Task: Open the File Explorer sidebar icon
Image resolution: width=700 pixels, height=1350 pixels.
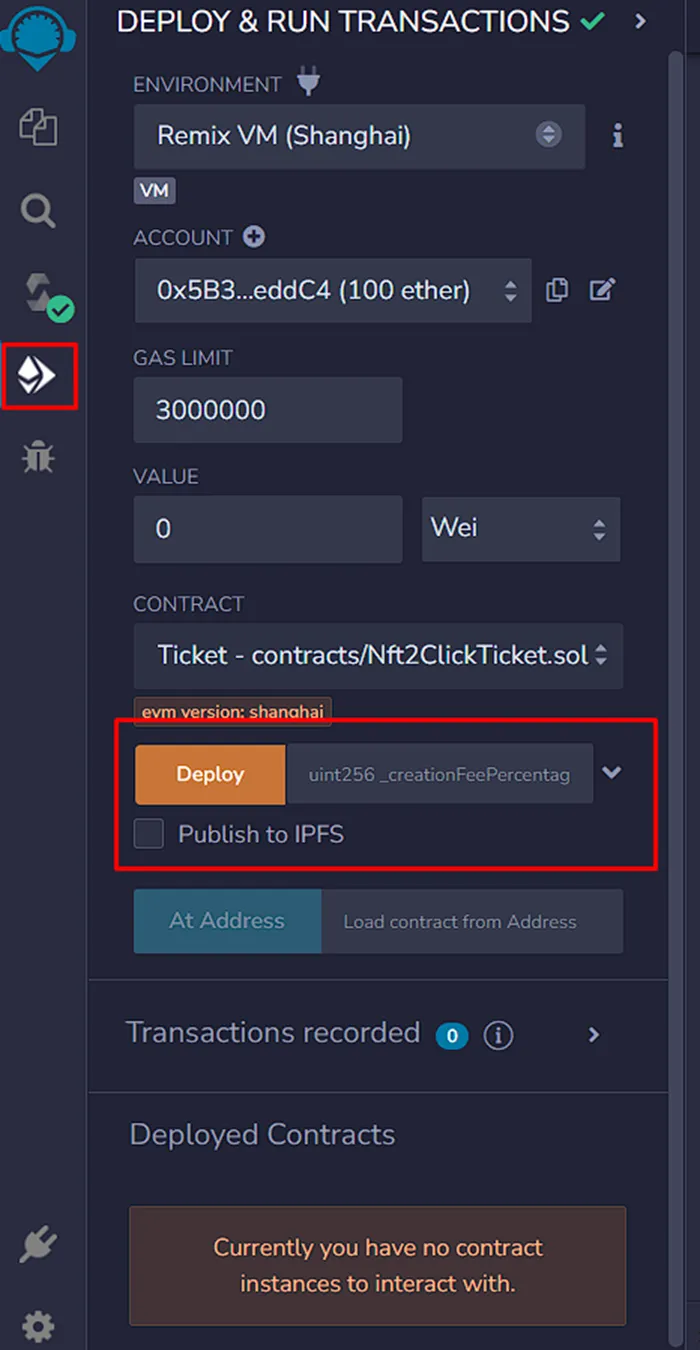Action: coord(39,127)
